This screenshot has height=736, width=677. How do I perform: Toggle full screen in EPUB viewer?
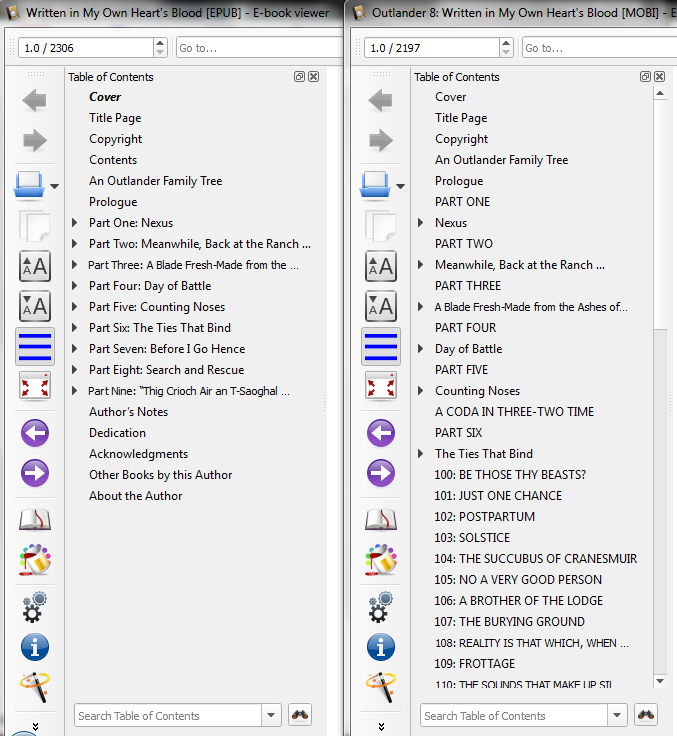tap(35, 386)
